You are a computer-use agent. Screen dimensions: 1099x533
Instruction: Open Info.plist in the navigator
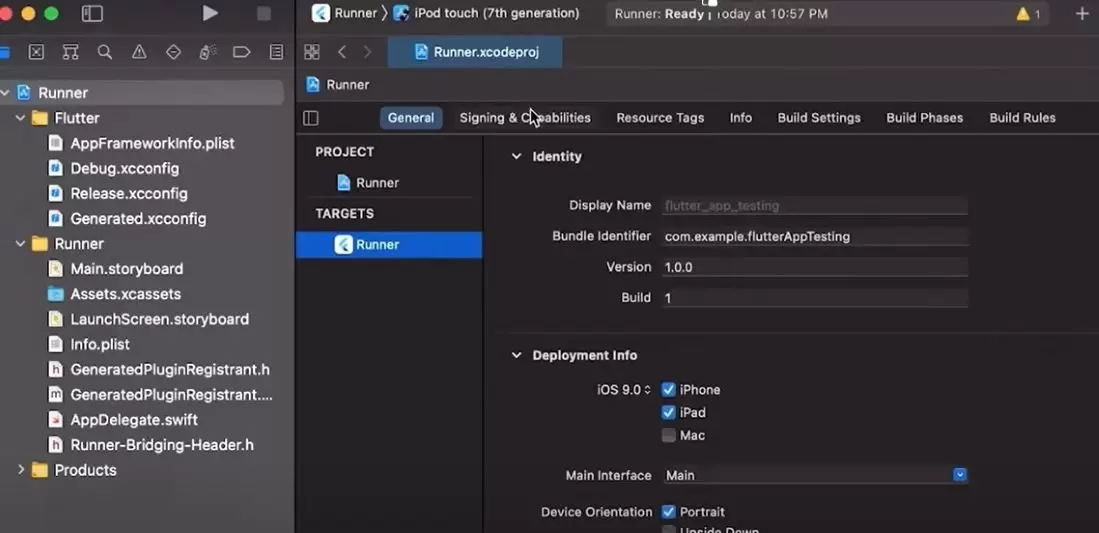tap(100, 344)
